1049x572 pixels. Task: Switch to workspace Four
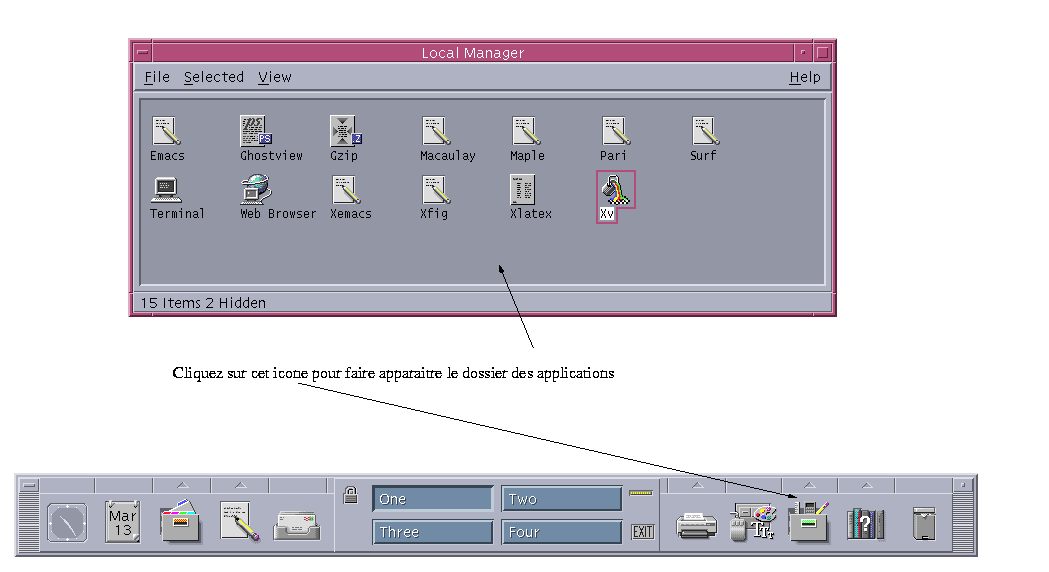(x=562, y=533)
